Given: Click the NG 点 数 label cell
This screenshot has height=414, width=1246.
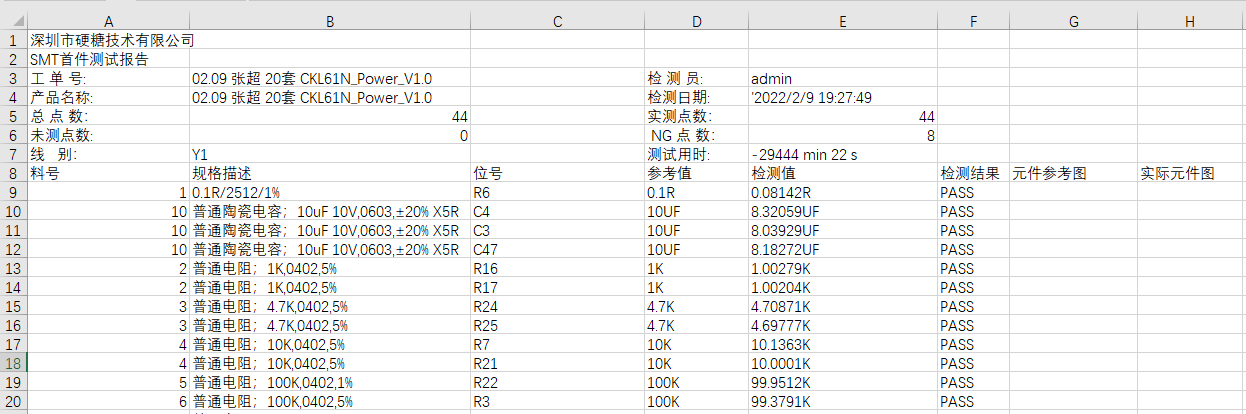Looking at the screenshot, I should coord(696,136).
